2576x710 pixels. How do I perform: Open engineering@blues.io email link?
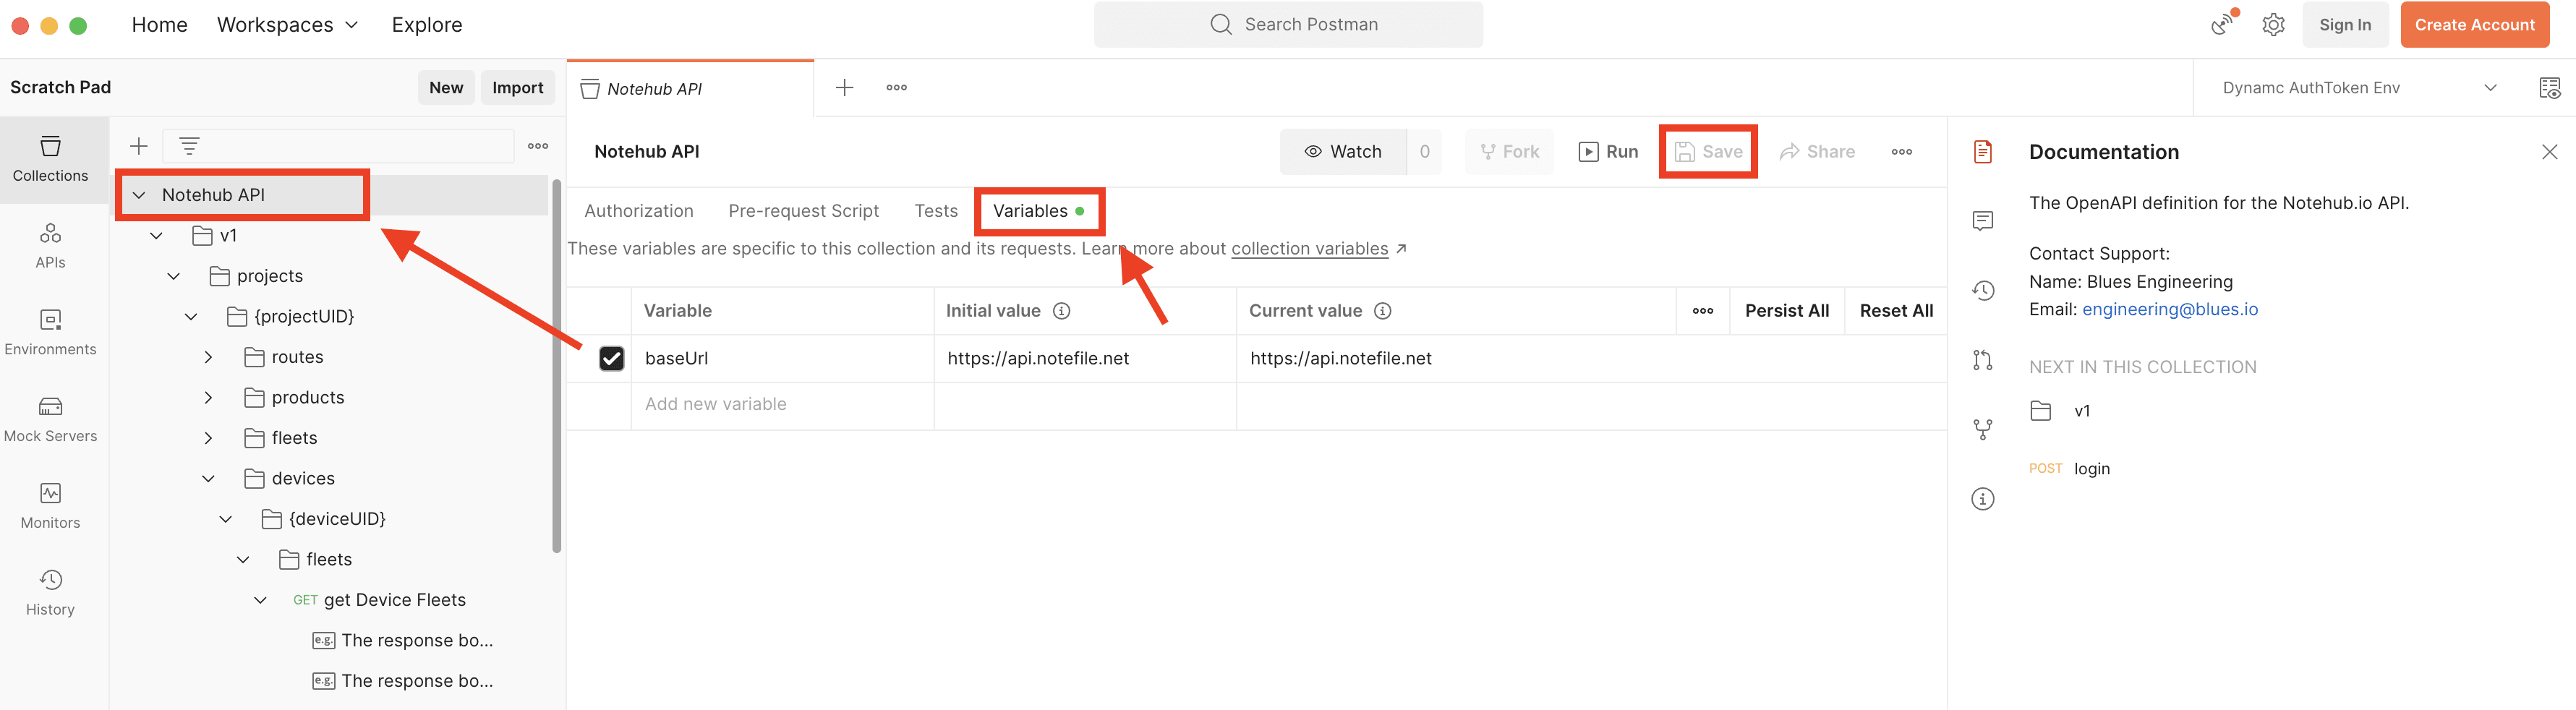(x=2169, y=310)
